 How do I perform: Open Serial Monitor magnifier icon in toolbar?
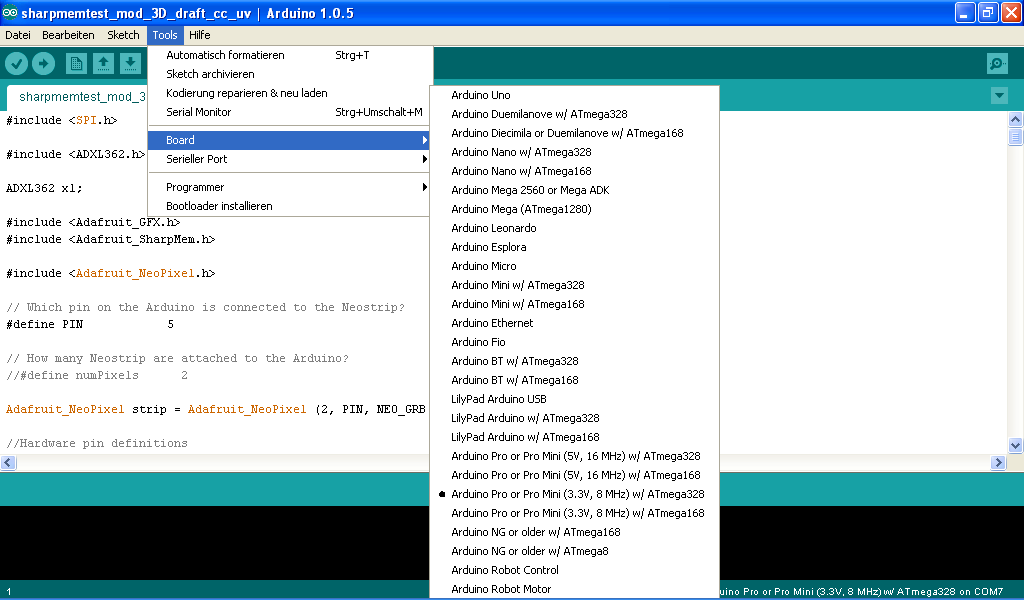996,64
